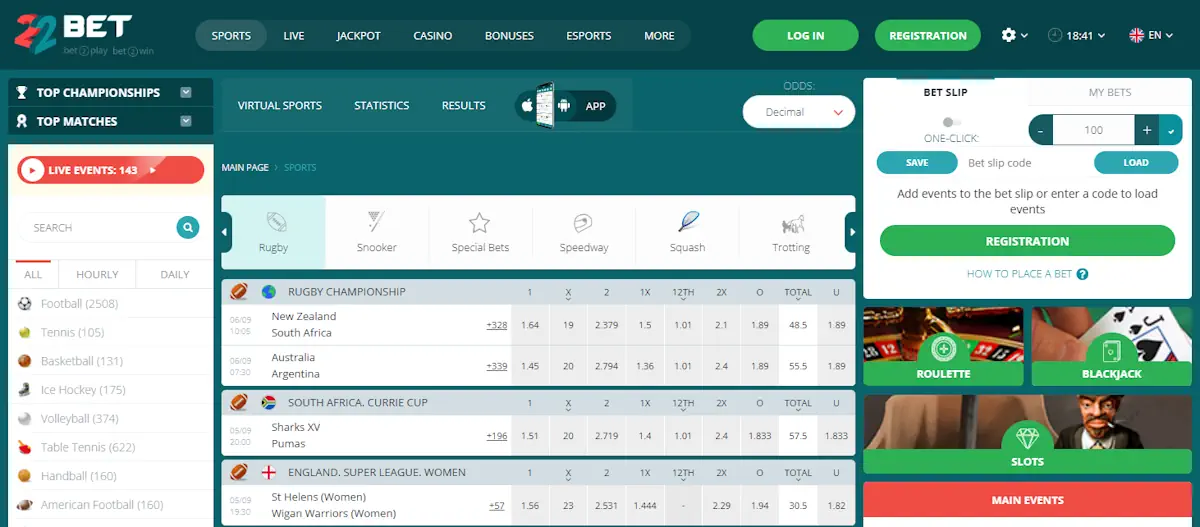Click the Football ball icon in sidebar
This screenshot has width=1200, height=527.
click(x=25, y=303)
